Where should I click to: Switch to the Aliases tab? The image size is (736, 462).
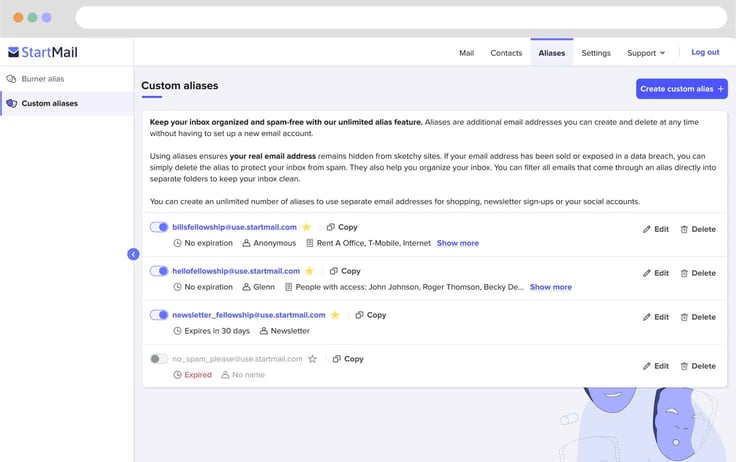pos(552,53)
